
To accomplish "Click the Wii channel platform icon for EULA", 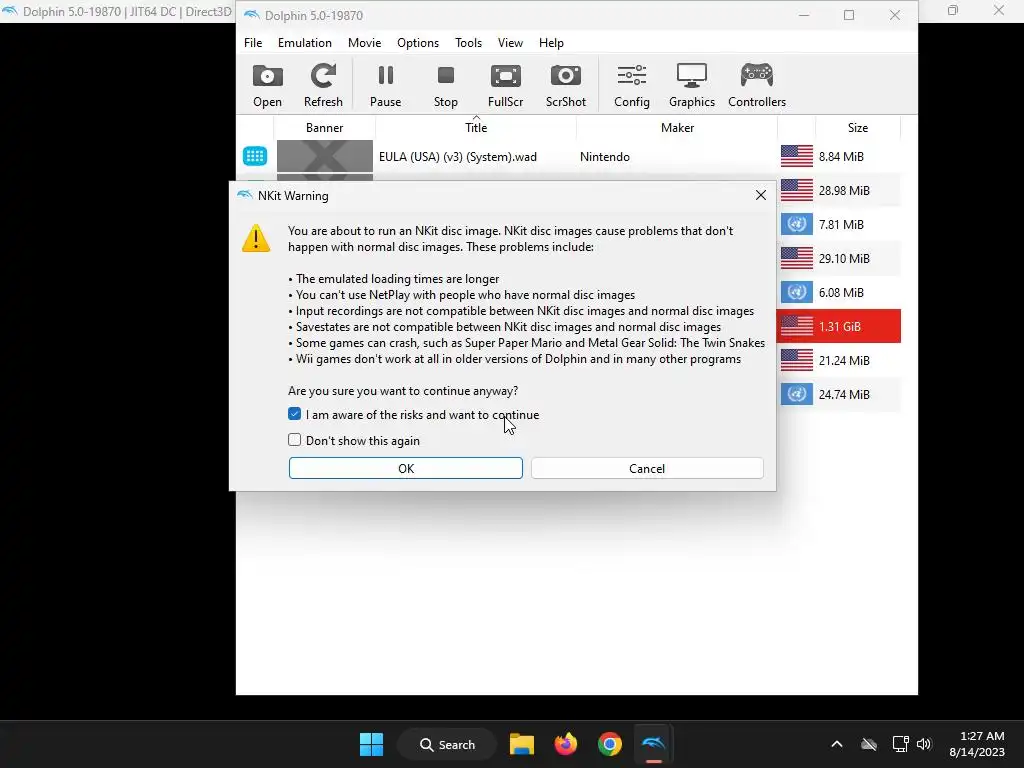I will point(255,156).
